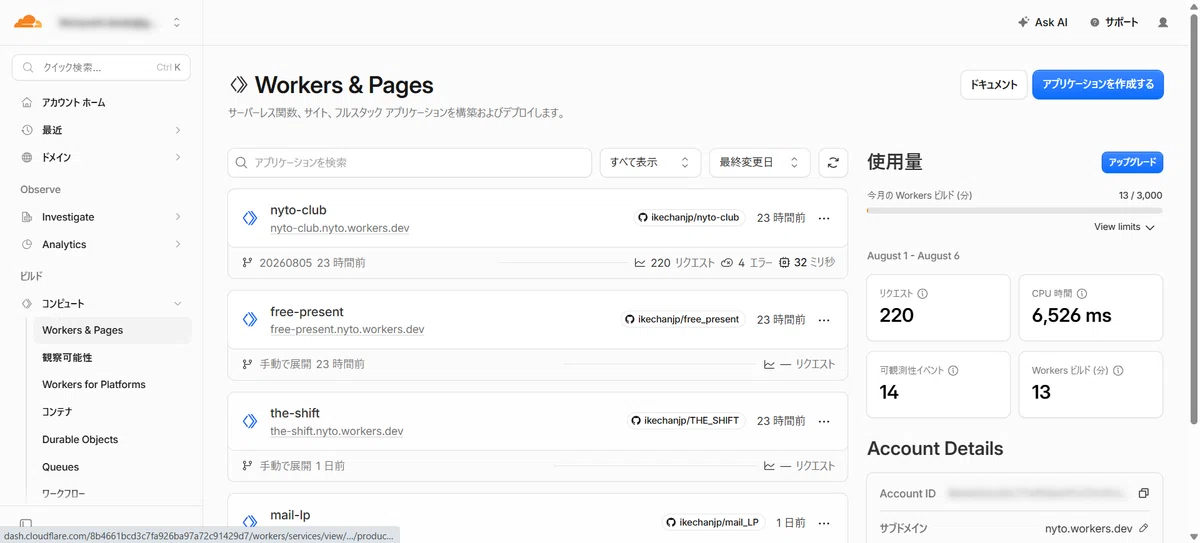This screenshot has height=543, width=1200.
Task: Open ikechanjp/THE_SHIFT GitHub repo badge
Action: pos(687,421)
